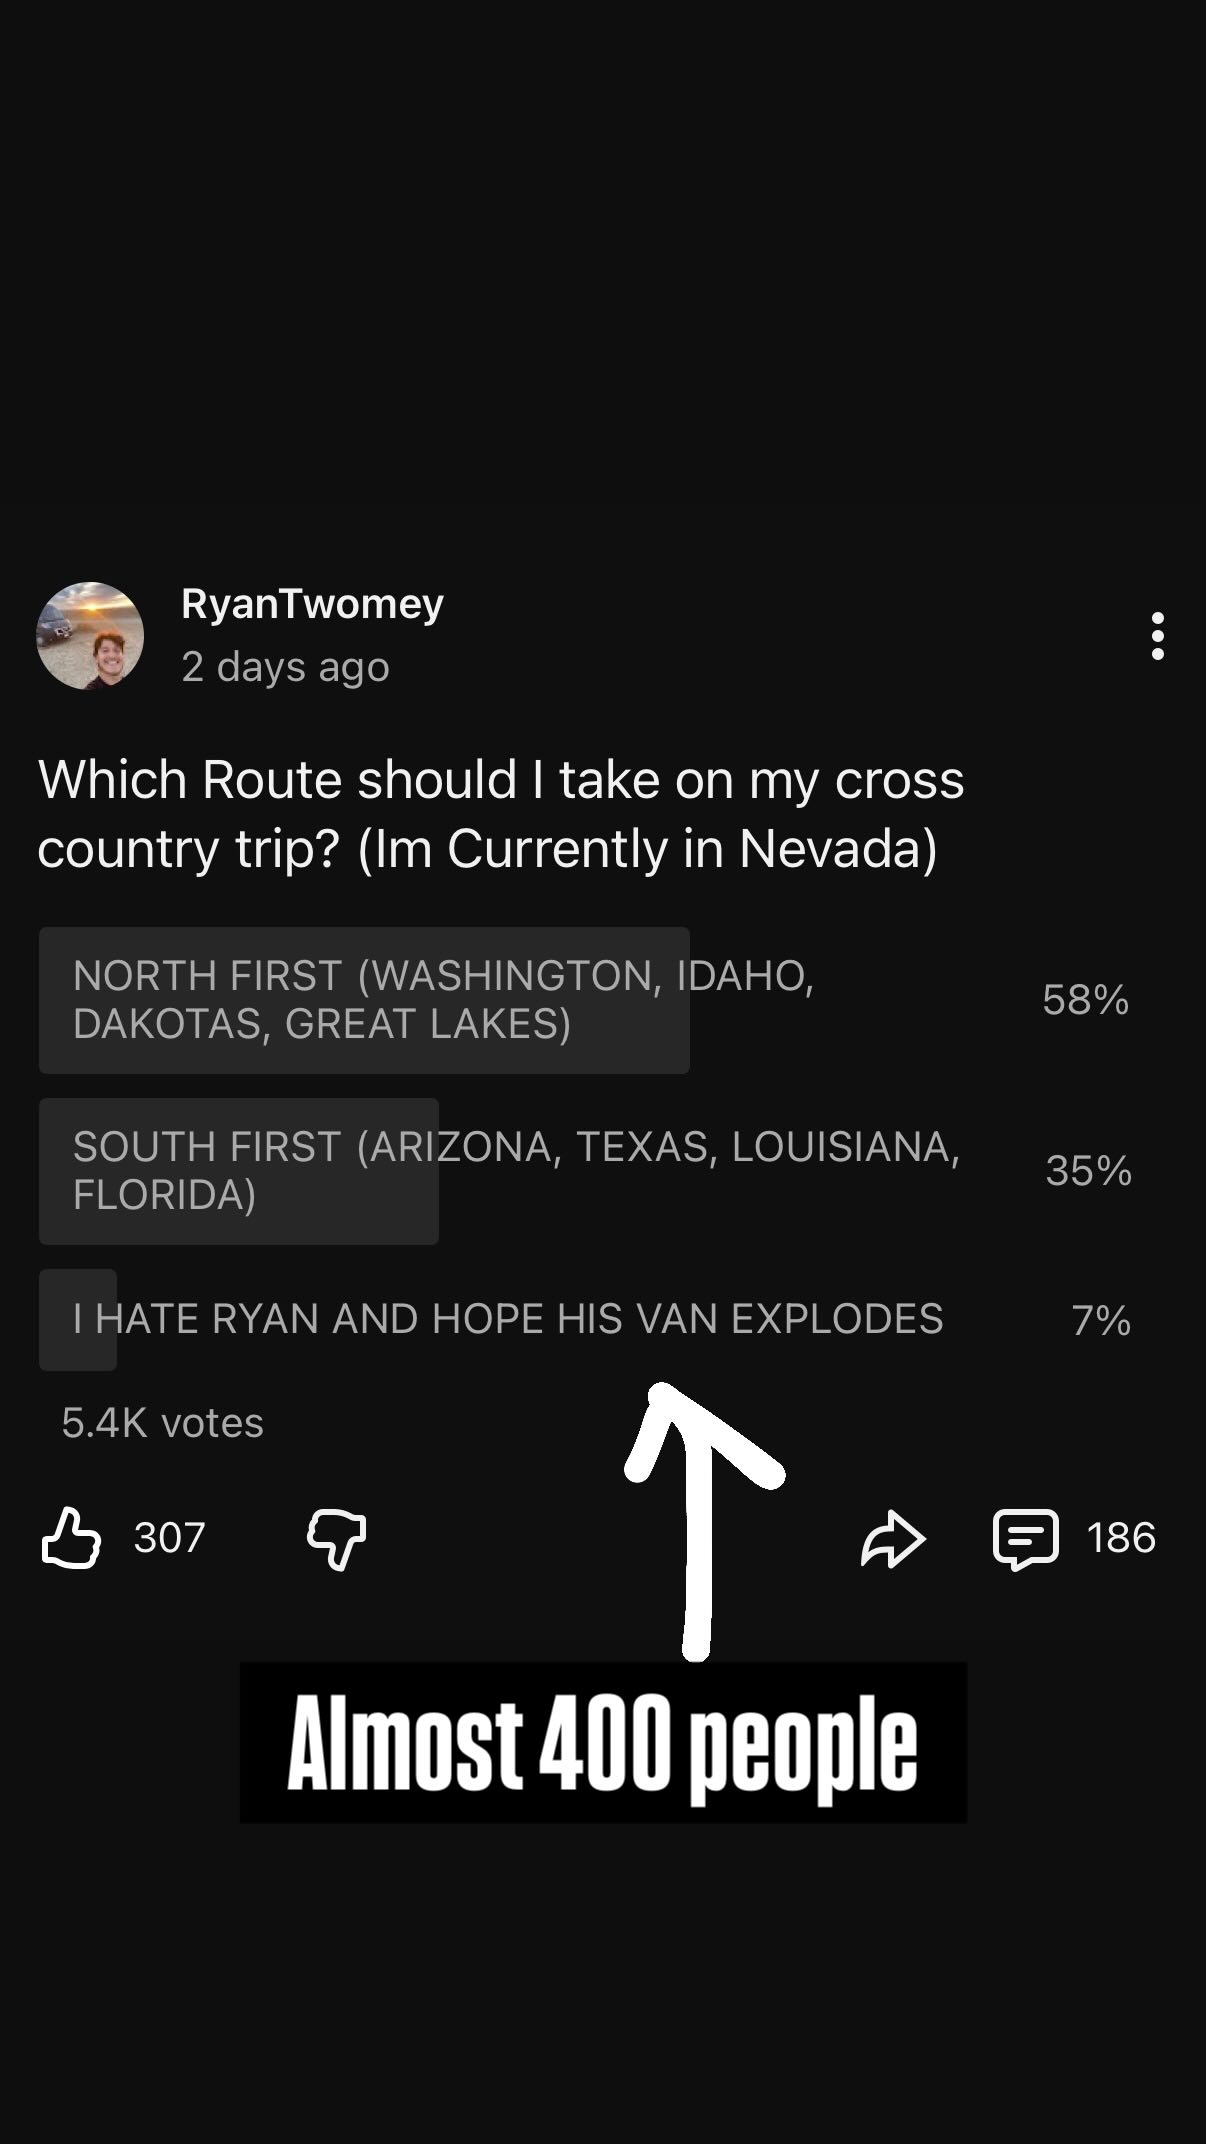
Task: Click the 7% poll result
Action: 1101,1321
